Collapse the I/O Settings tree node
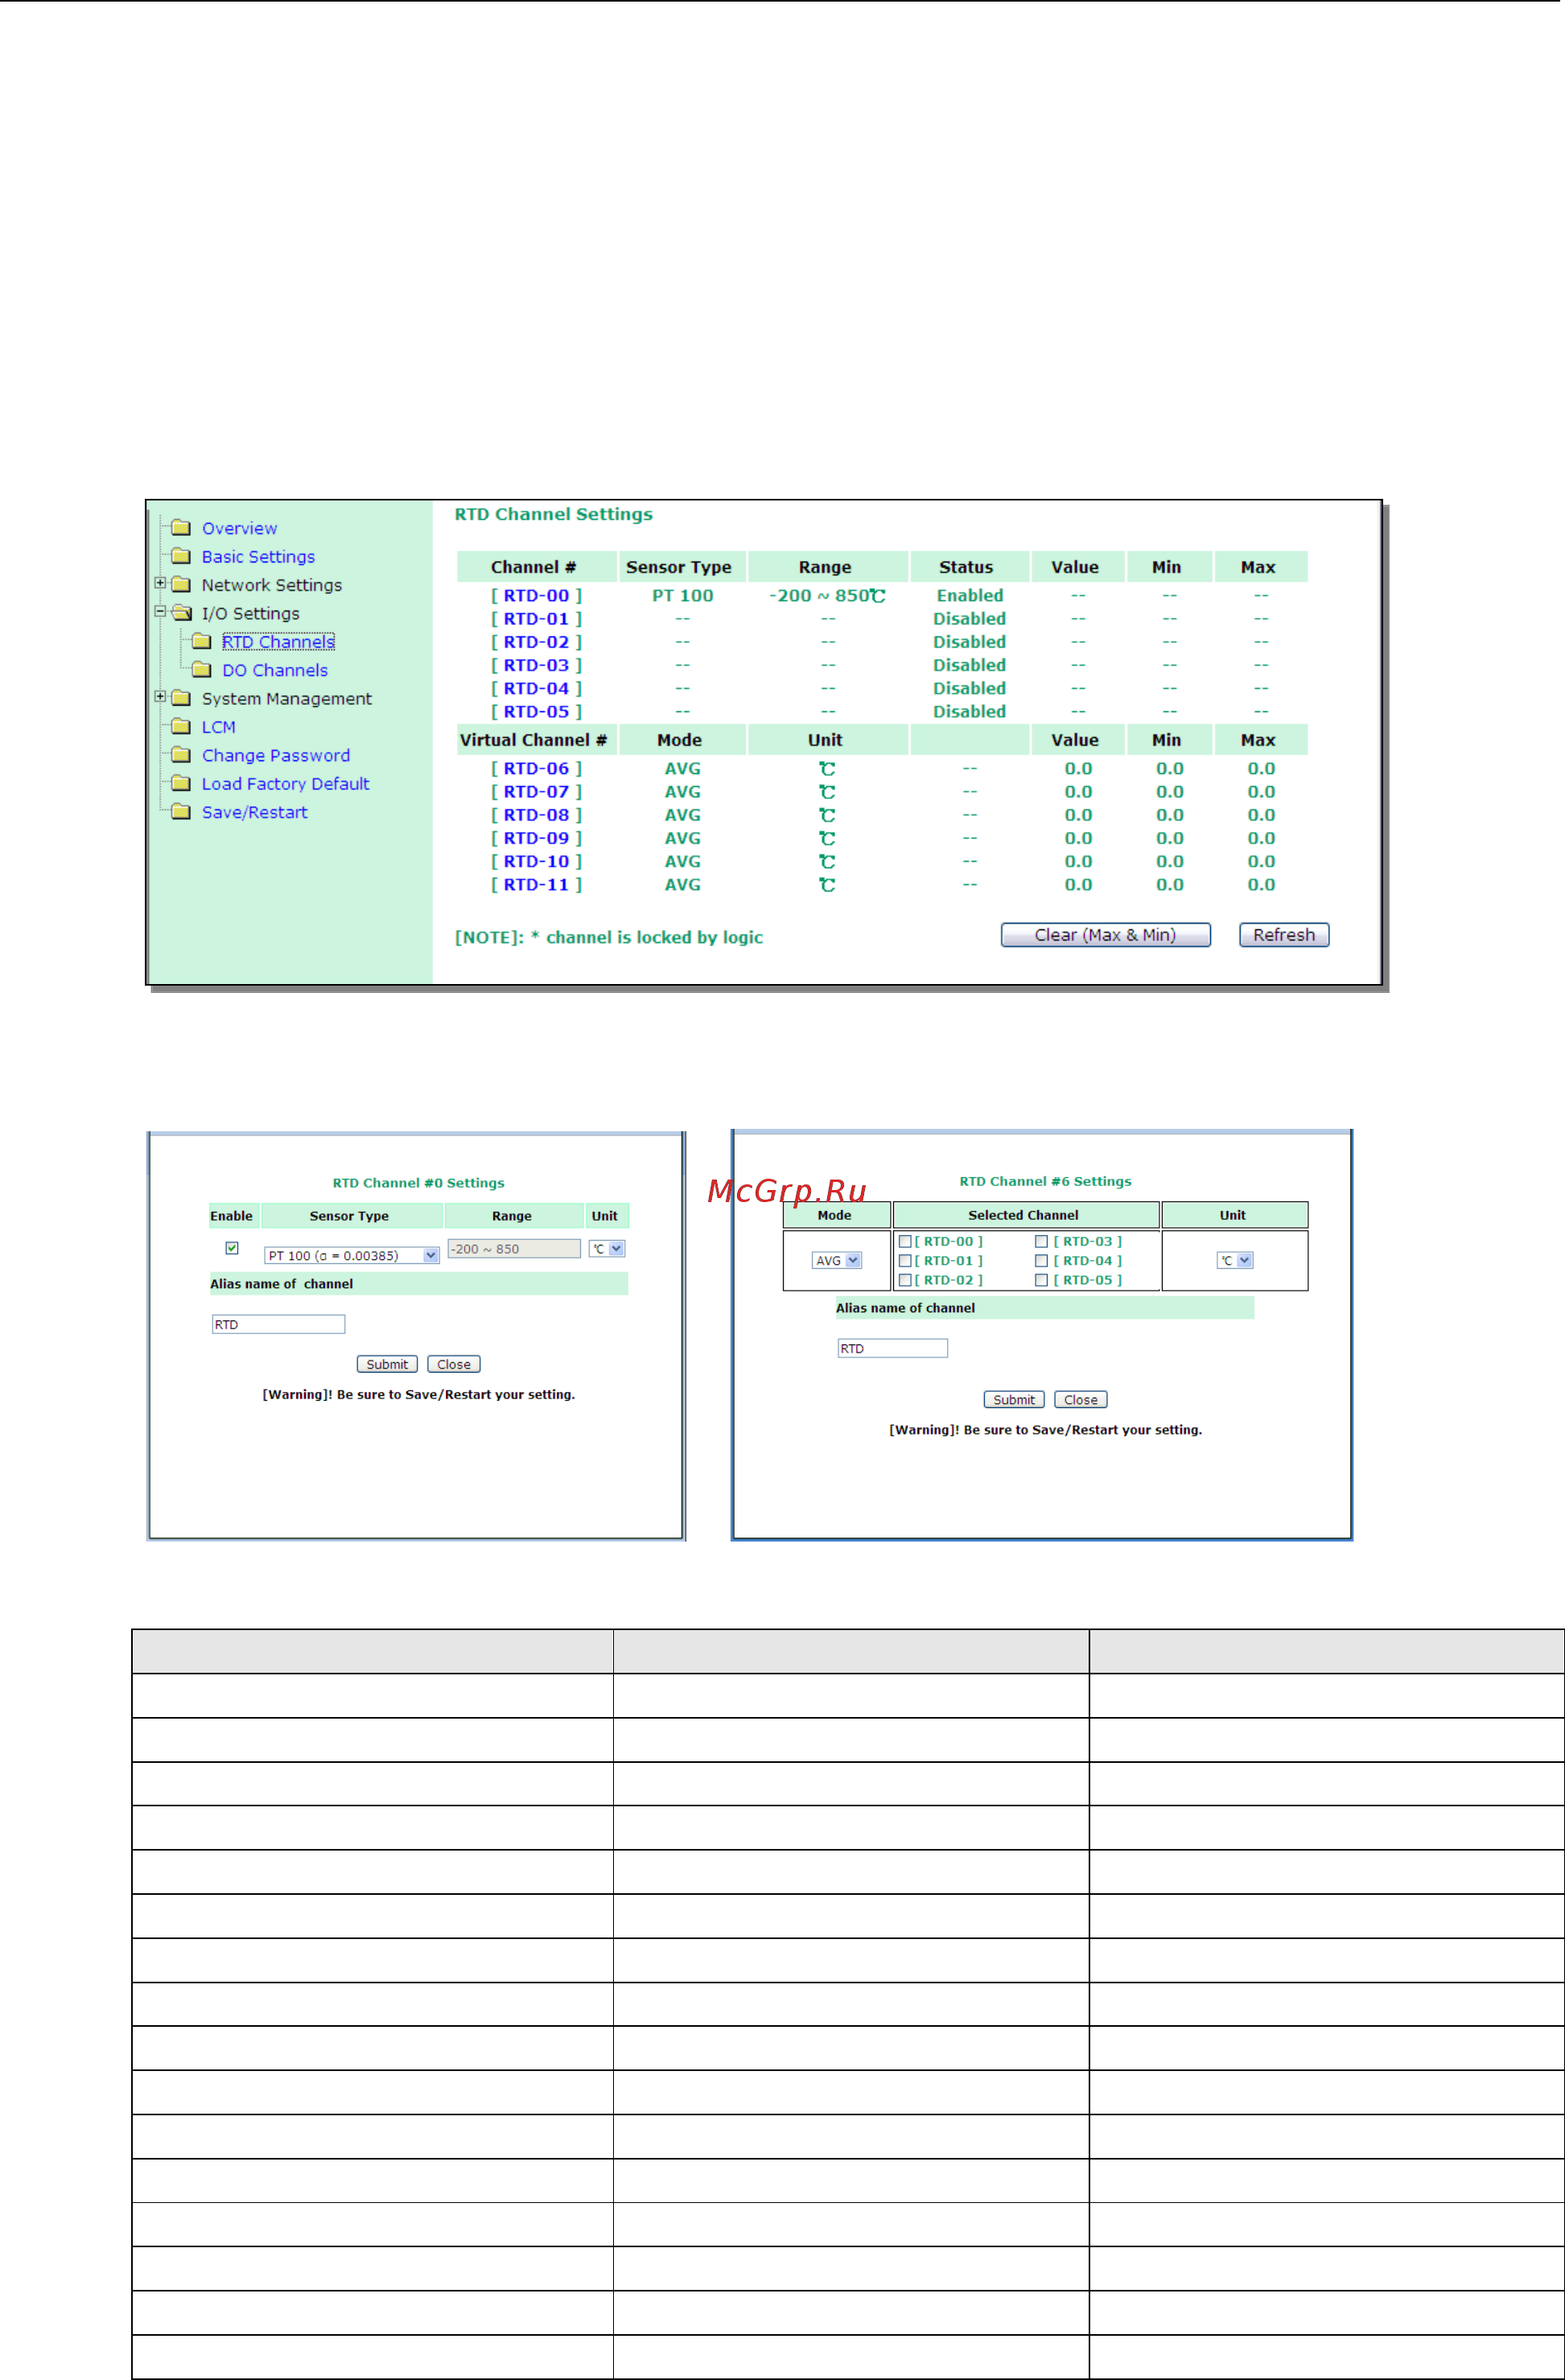 point(160,611)
